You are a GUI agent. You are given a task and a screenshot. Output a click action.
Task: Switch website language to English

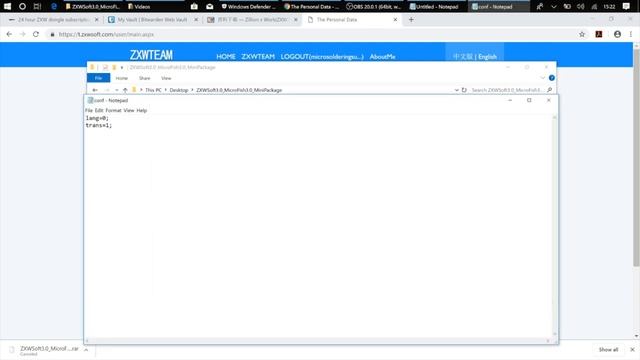(487, 57)
